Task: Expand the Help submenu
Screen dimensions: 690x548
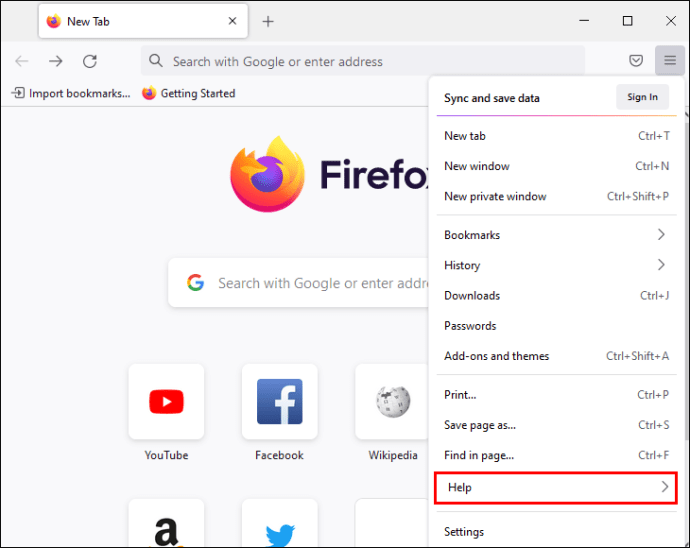Action: pos(556,488)
